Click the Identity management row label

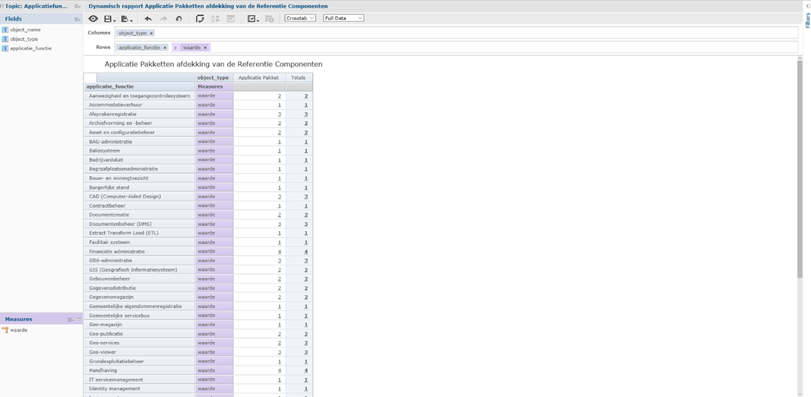click(x=114, y=389)
